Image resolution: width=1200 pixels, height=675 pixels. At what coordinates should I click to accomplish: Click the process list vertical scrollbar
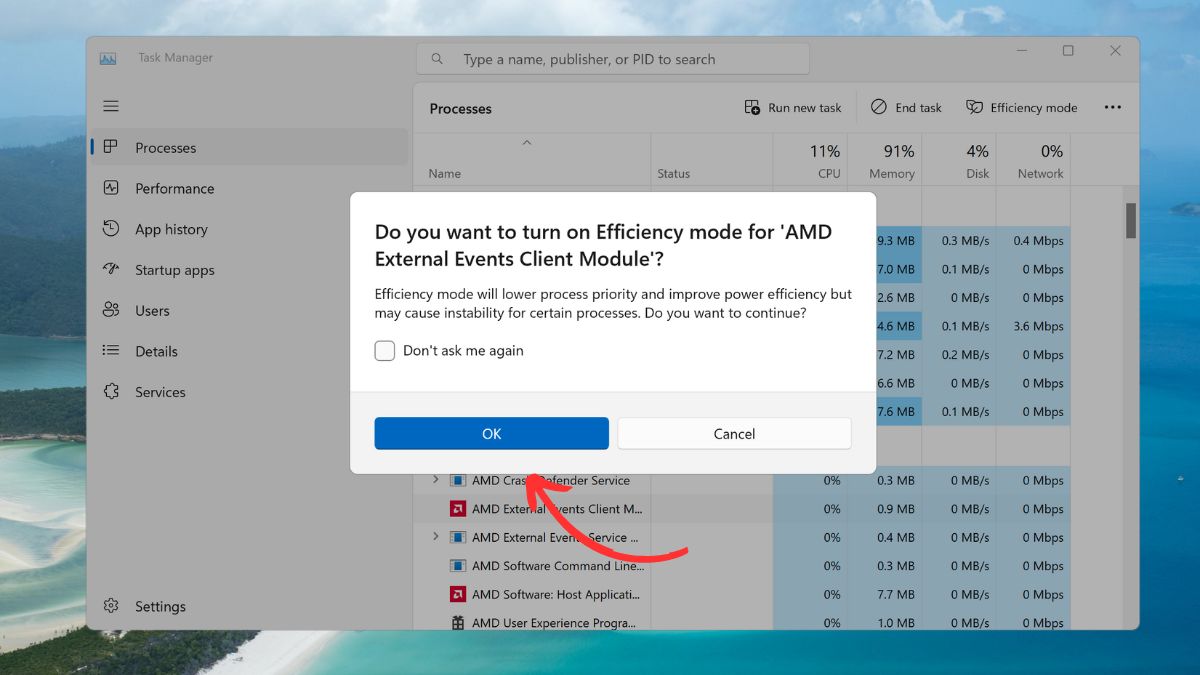tap(1131, 221)
